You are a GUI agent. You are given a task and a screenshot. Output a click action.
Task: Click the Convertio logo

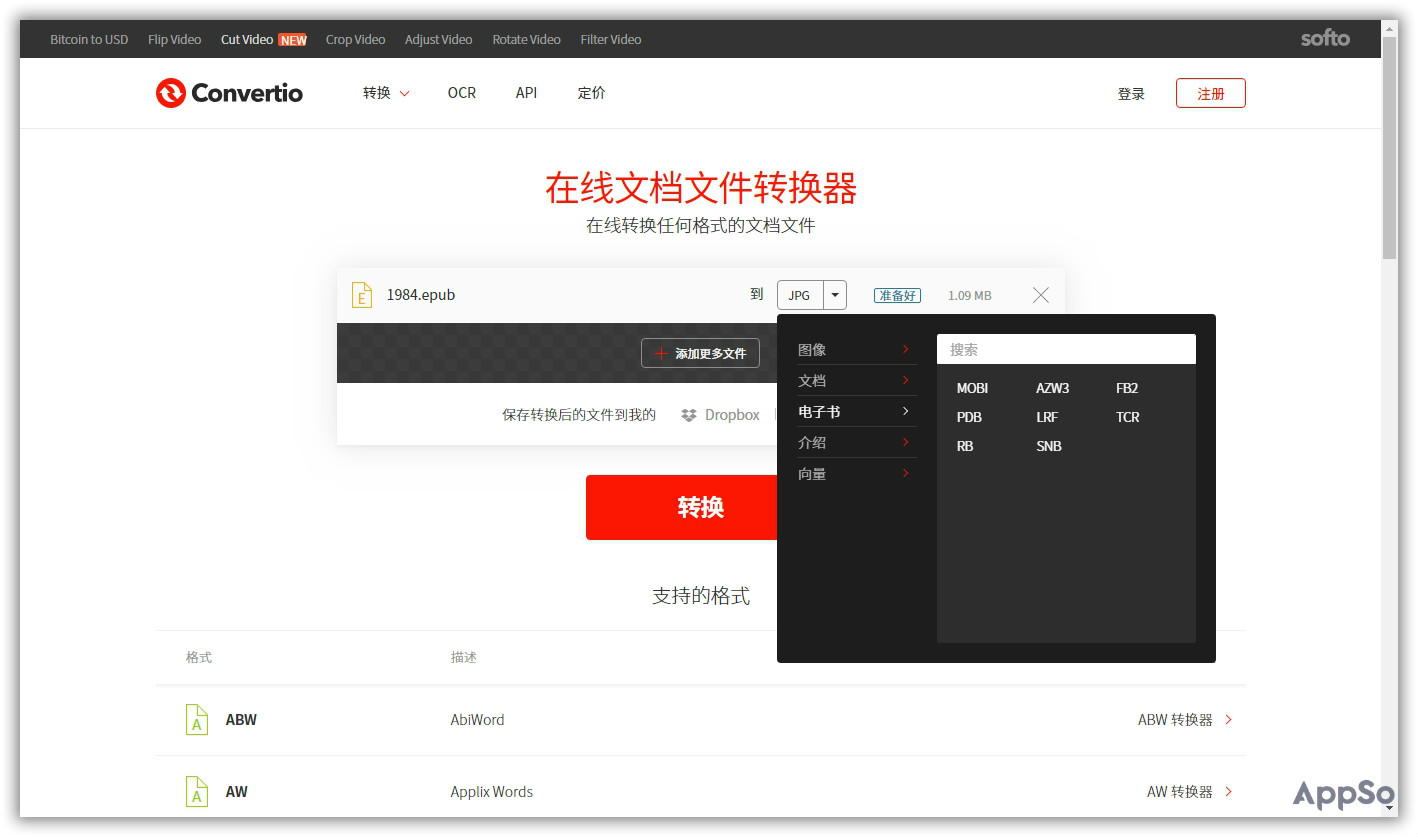click(228, 92)
